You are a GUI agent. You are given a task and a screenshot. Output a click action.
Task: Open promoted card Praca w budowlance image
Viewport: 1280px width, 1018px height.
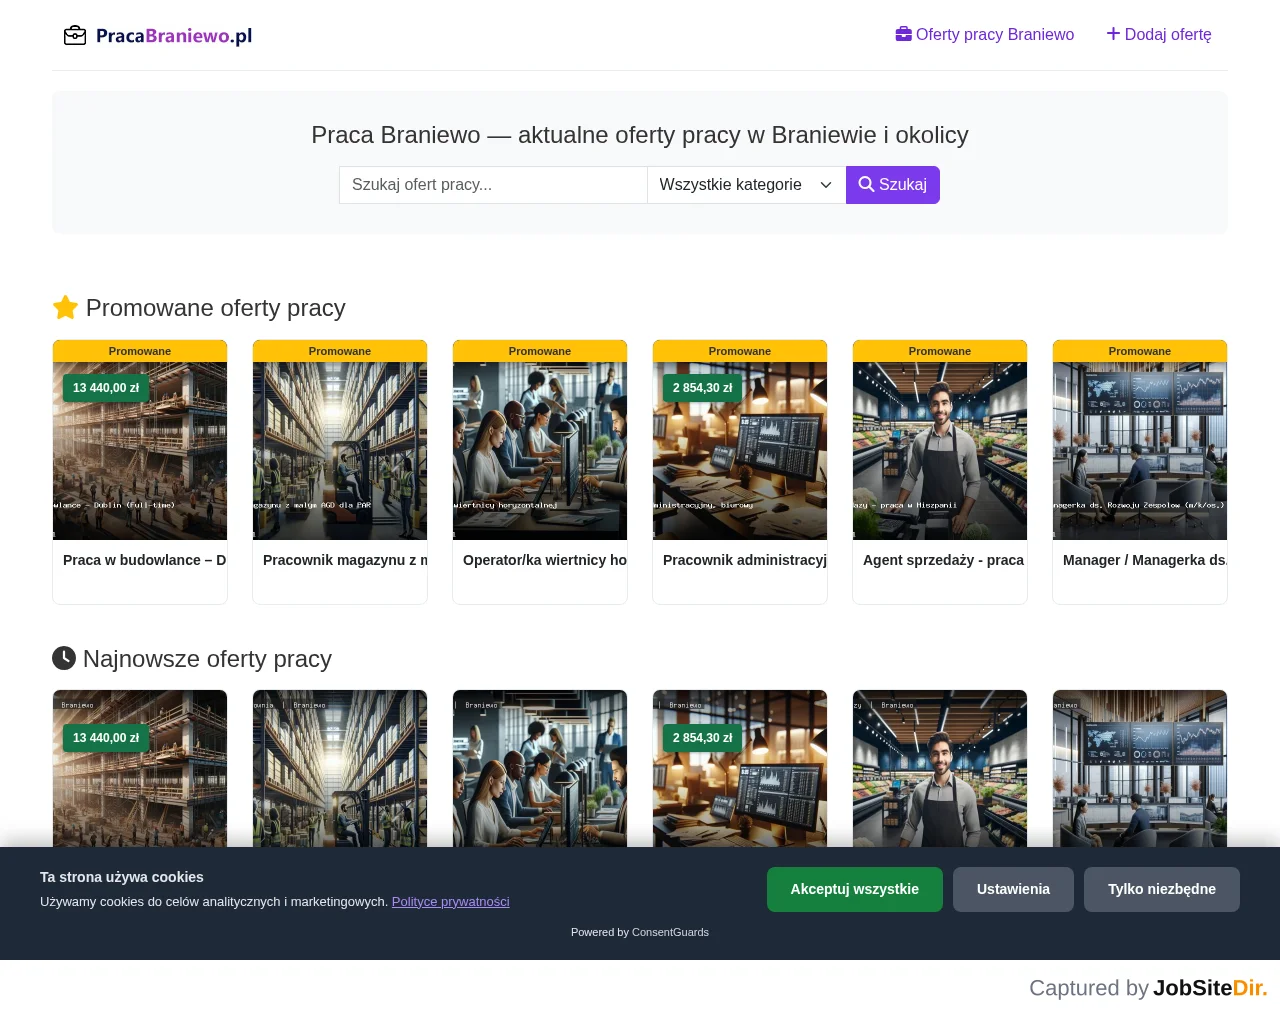click(x=140, y=451)
